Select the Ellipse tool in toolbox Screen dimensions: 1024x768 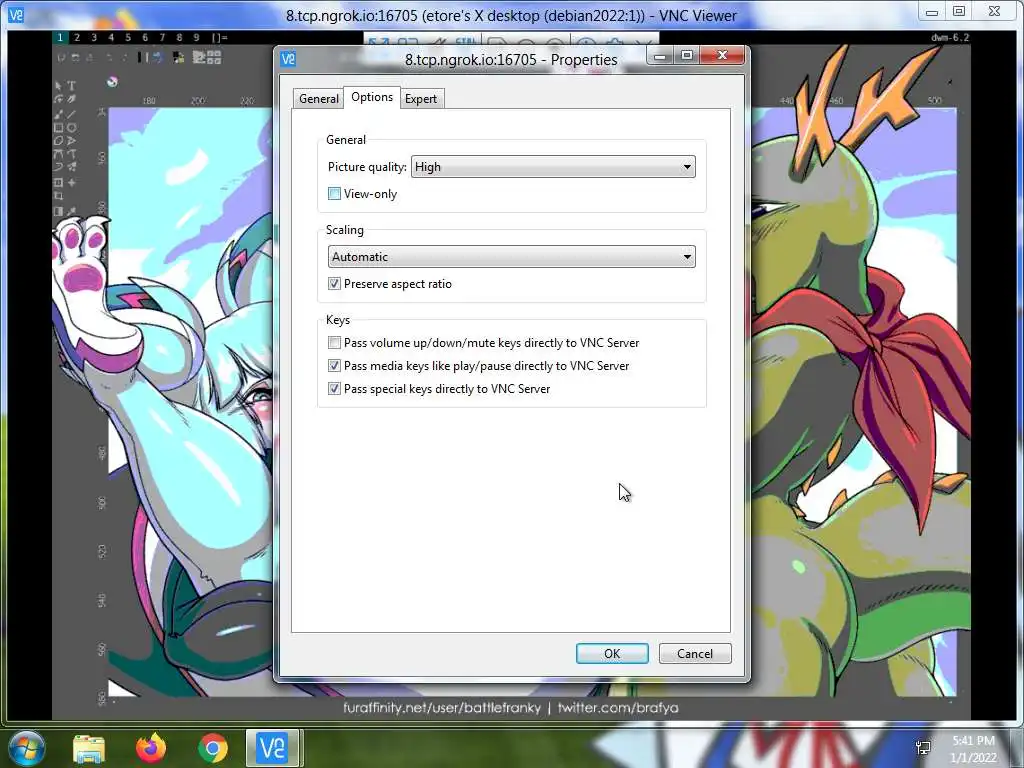point(72,127)
